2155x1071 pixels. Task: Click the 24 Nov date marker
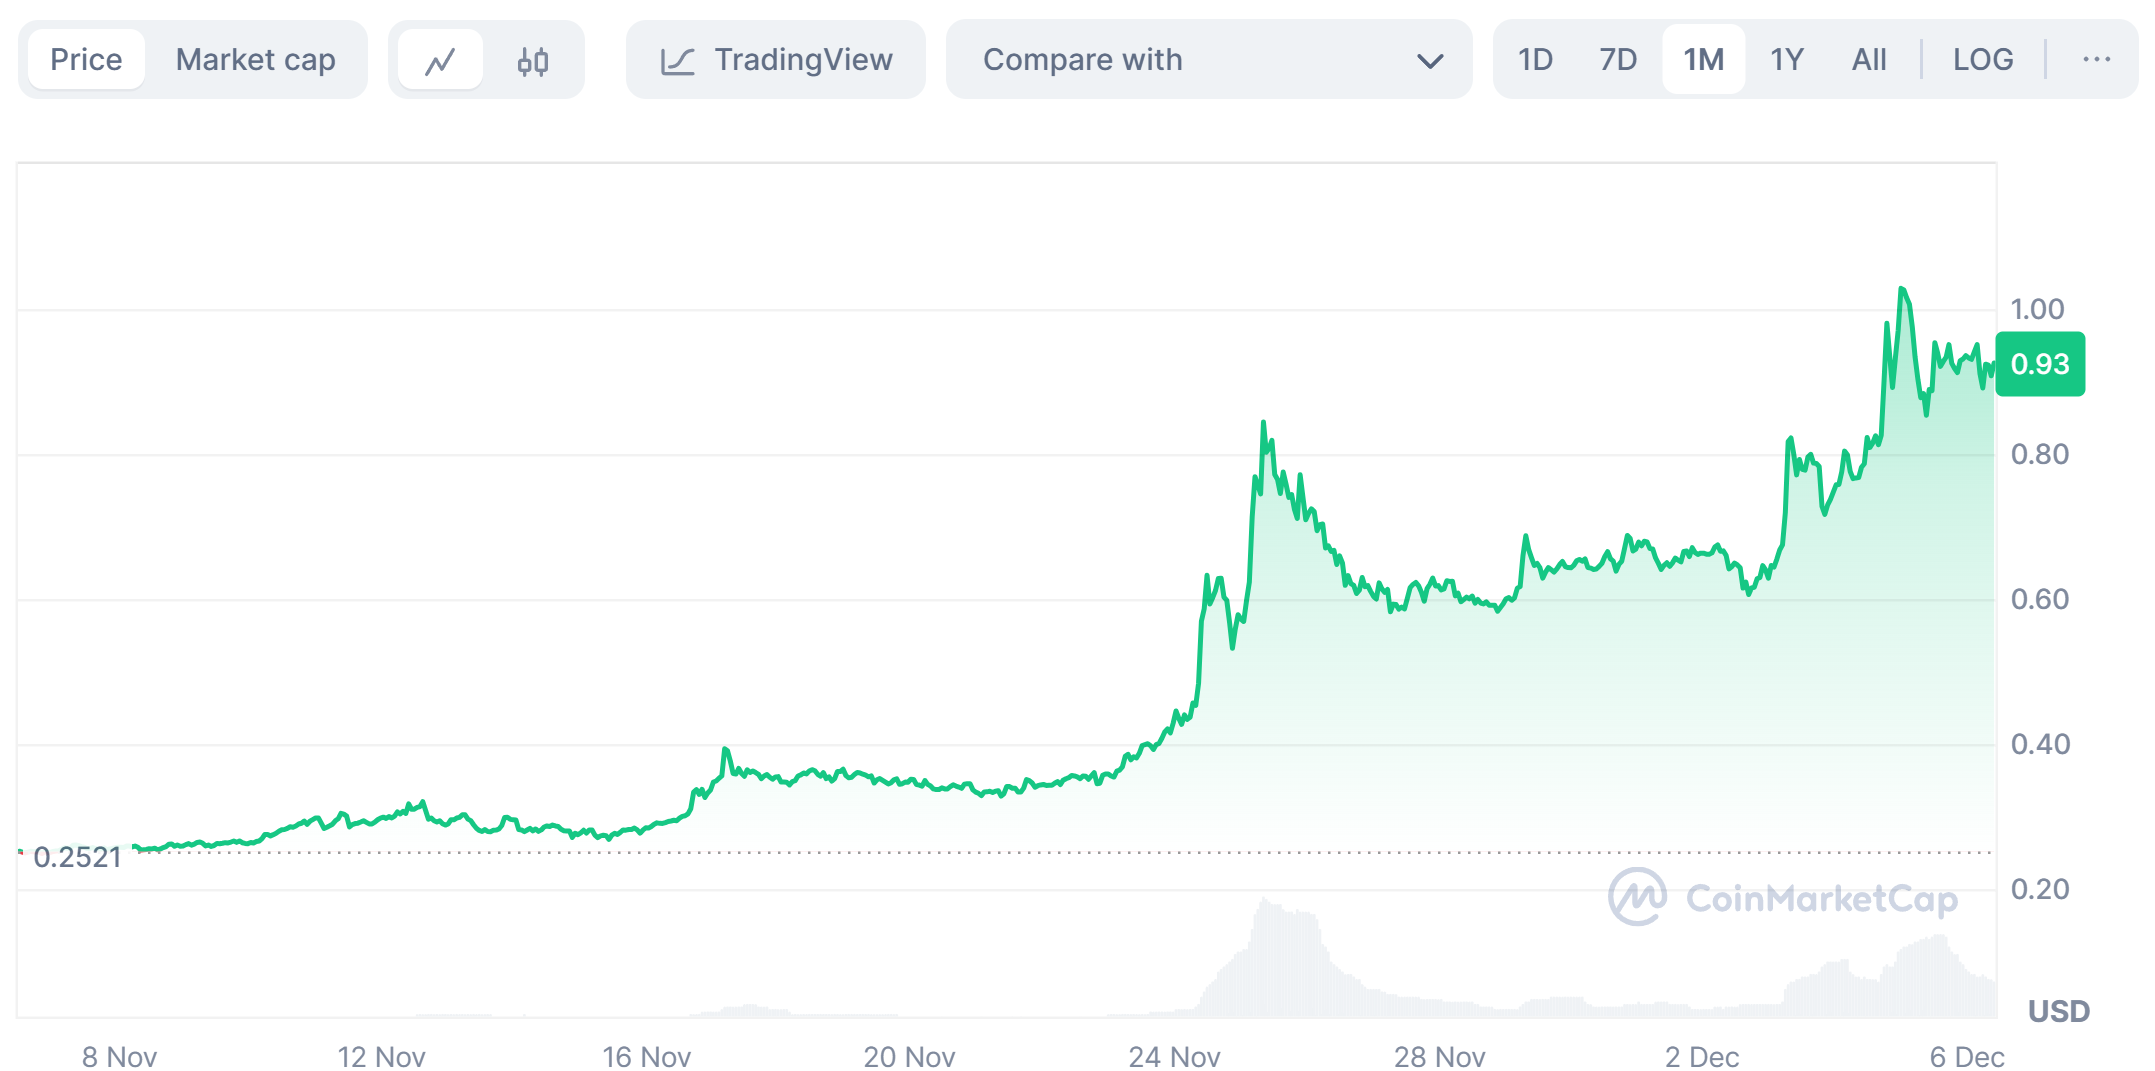pos(1174,1056)
